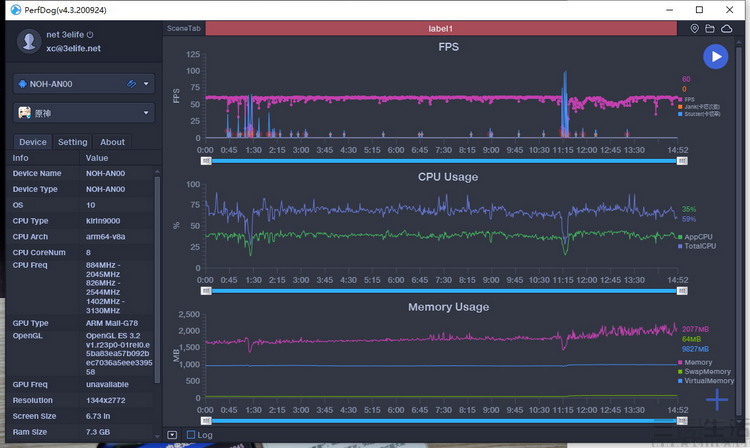Click the Android device icon beside NOH-AN00
The image size is (750, 448).
tap(22, 84)
